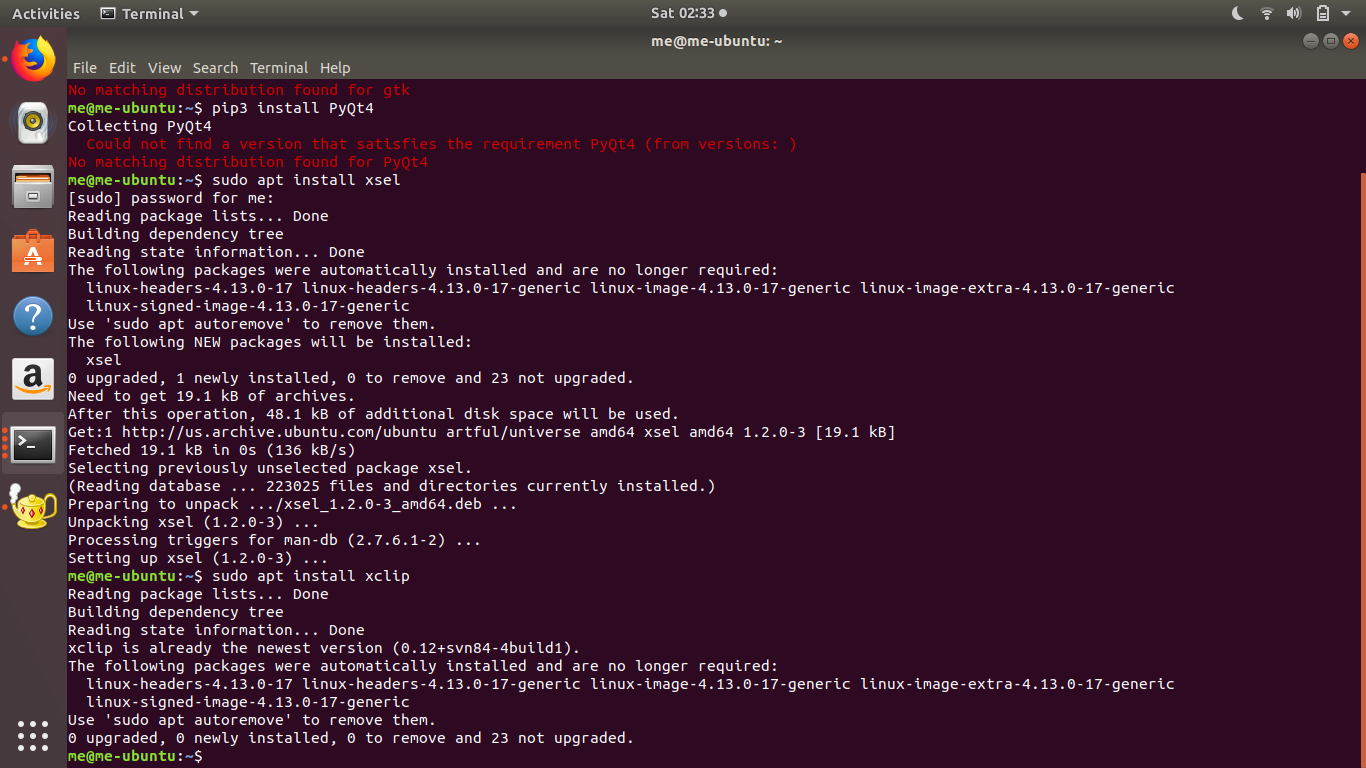This screenshot has height=768, width=1366.
Task: Open Ubuntu Software store icon
Action: click(33, 251)
